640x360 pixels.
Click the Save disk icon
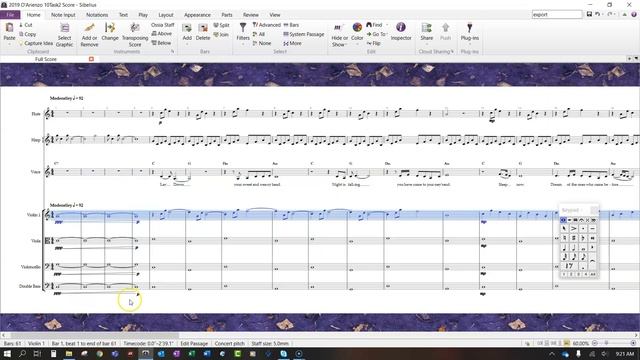pos(589,14)
